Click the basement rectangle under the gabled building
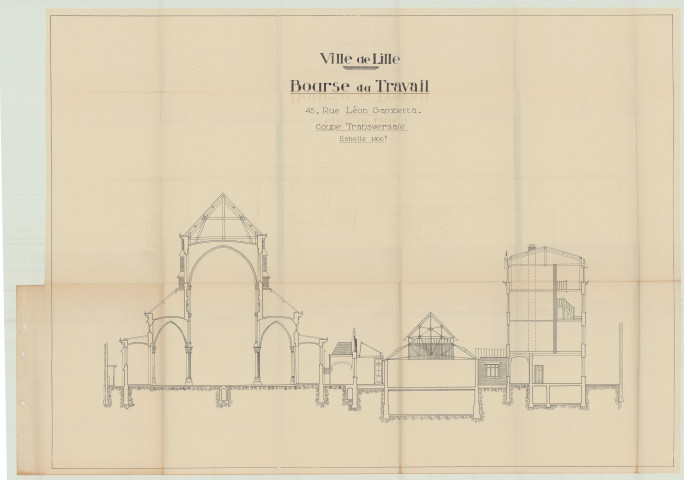 click(x=430, y=402)
